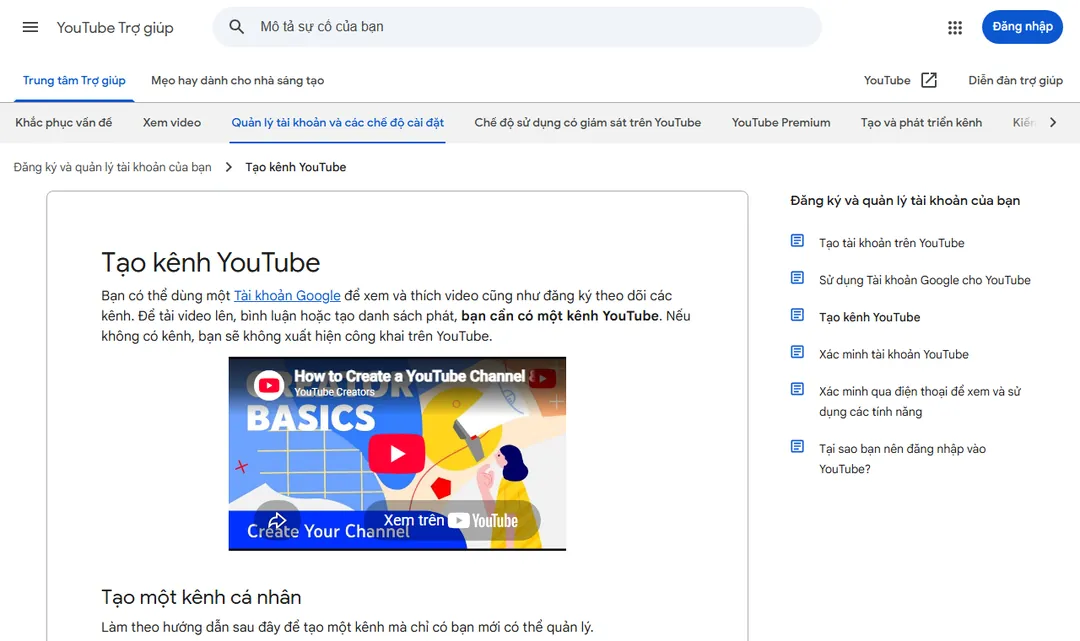Click Xem trên YouTube on video

(x=450, y=521)
